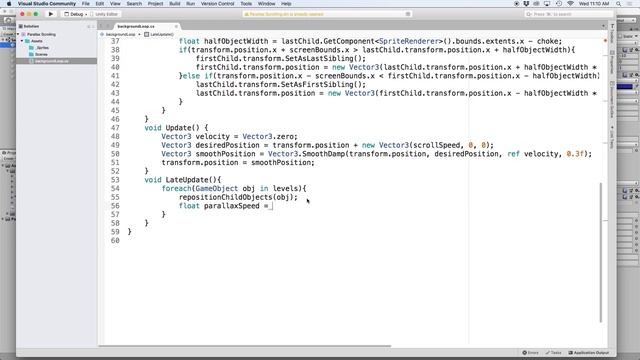
Task: Click the blue color swatch in Unity inspector
Action: pyautogui.click(x=625, y=87)
